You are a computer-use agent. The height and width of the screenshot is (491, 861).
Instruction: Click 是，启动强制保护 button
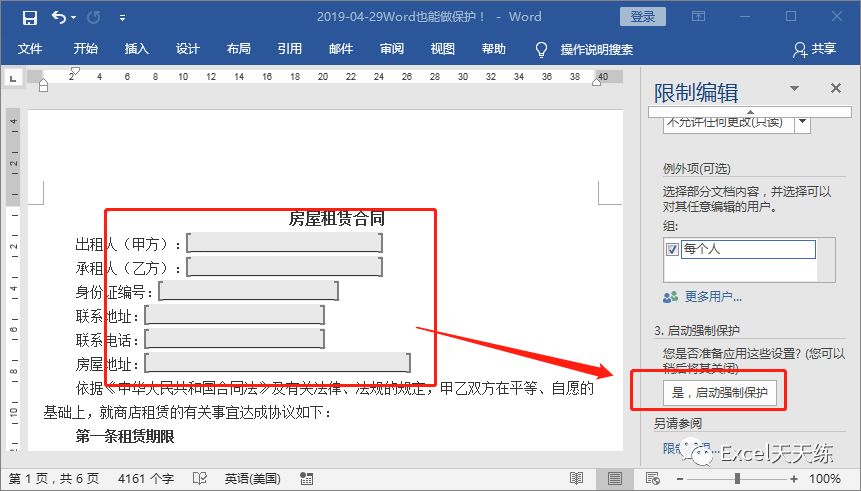[719, 393]
